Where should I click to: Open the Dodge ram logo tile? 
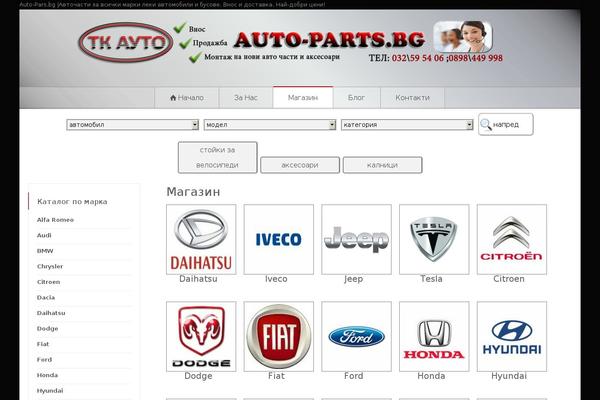[201, 336]
